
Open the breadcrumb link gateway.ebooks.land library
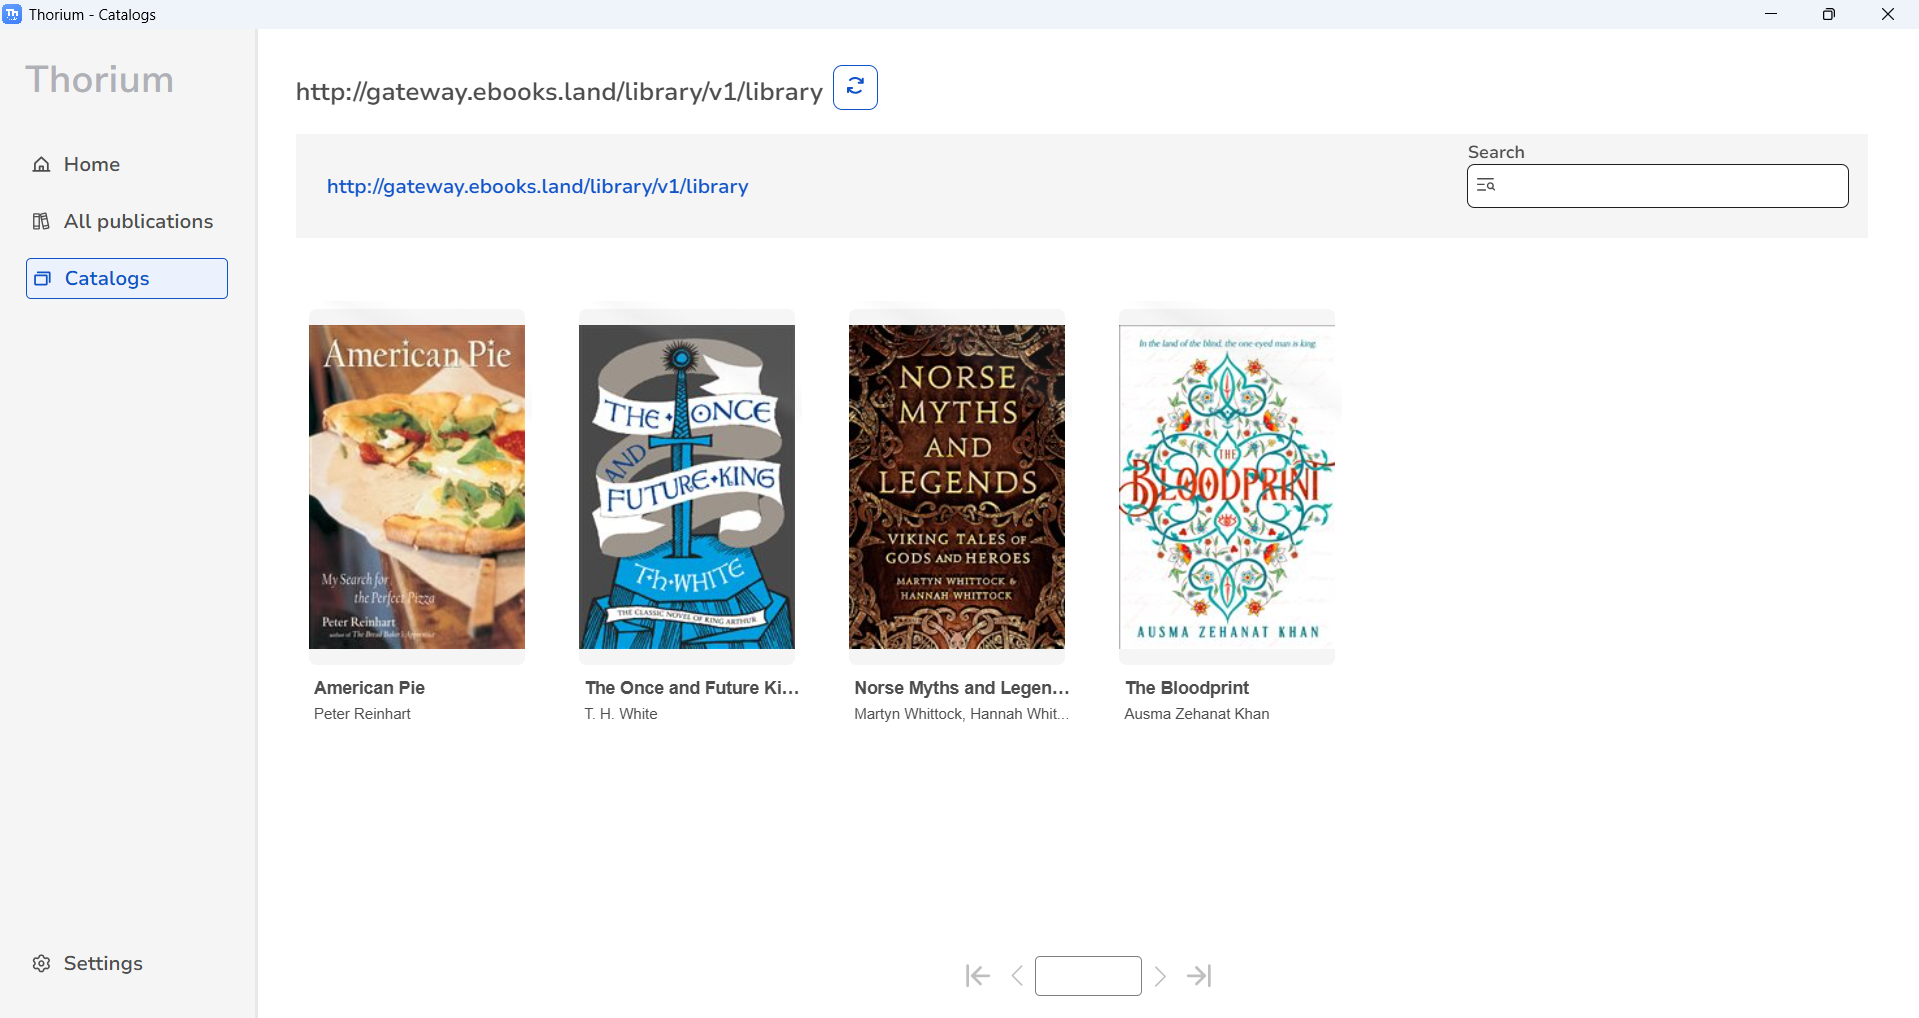(x=537, y=186)
